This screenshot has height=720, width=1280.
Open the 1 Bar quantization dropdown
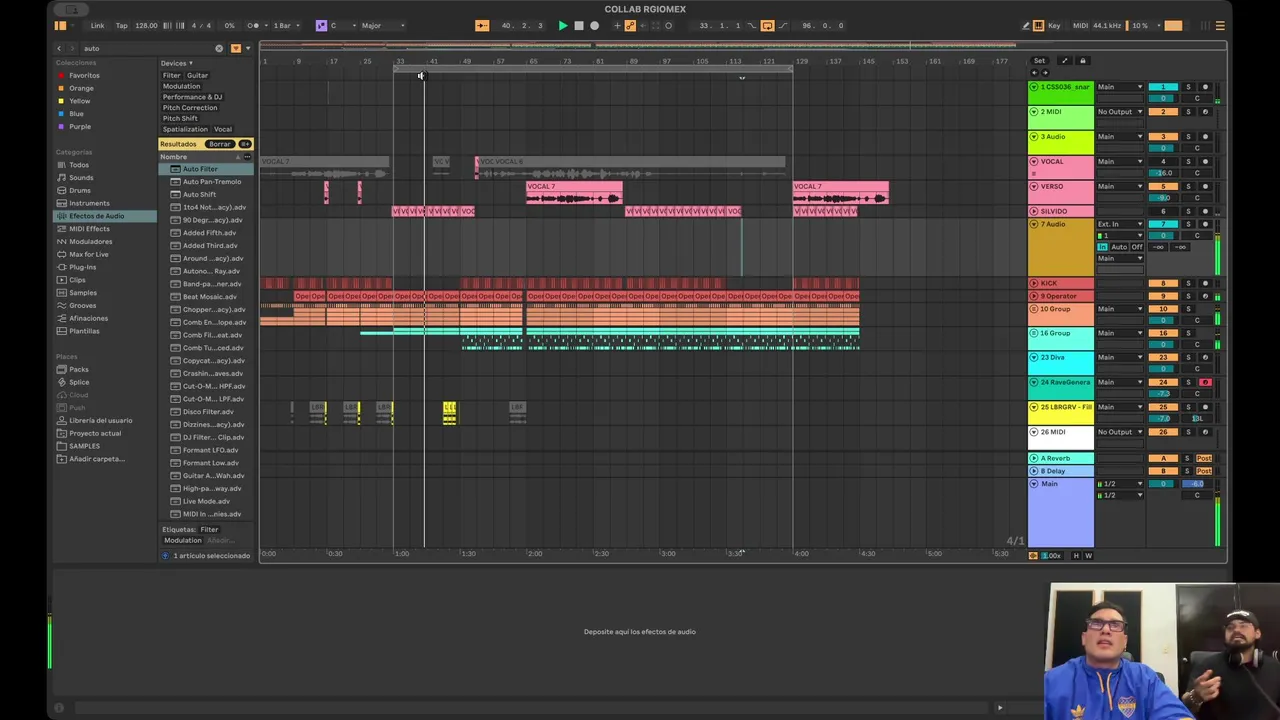(x=285, y=26)
